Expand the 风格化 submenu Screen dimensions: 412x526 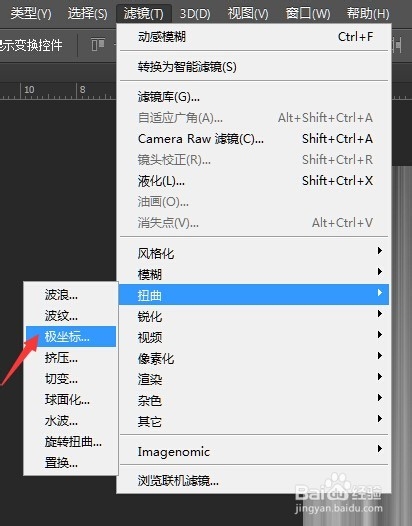(254, 253)
